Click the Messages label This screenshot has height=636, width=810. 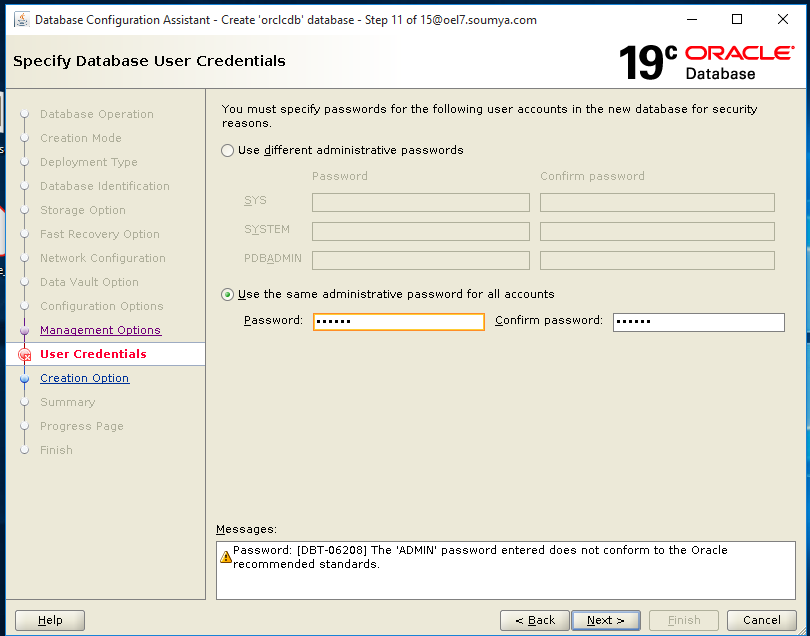pos(246,530)
